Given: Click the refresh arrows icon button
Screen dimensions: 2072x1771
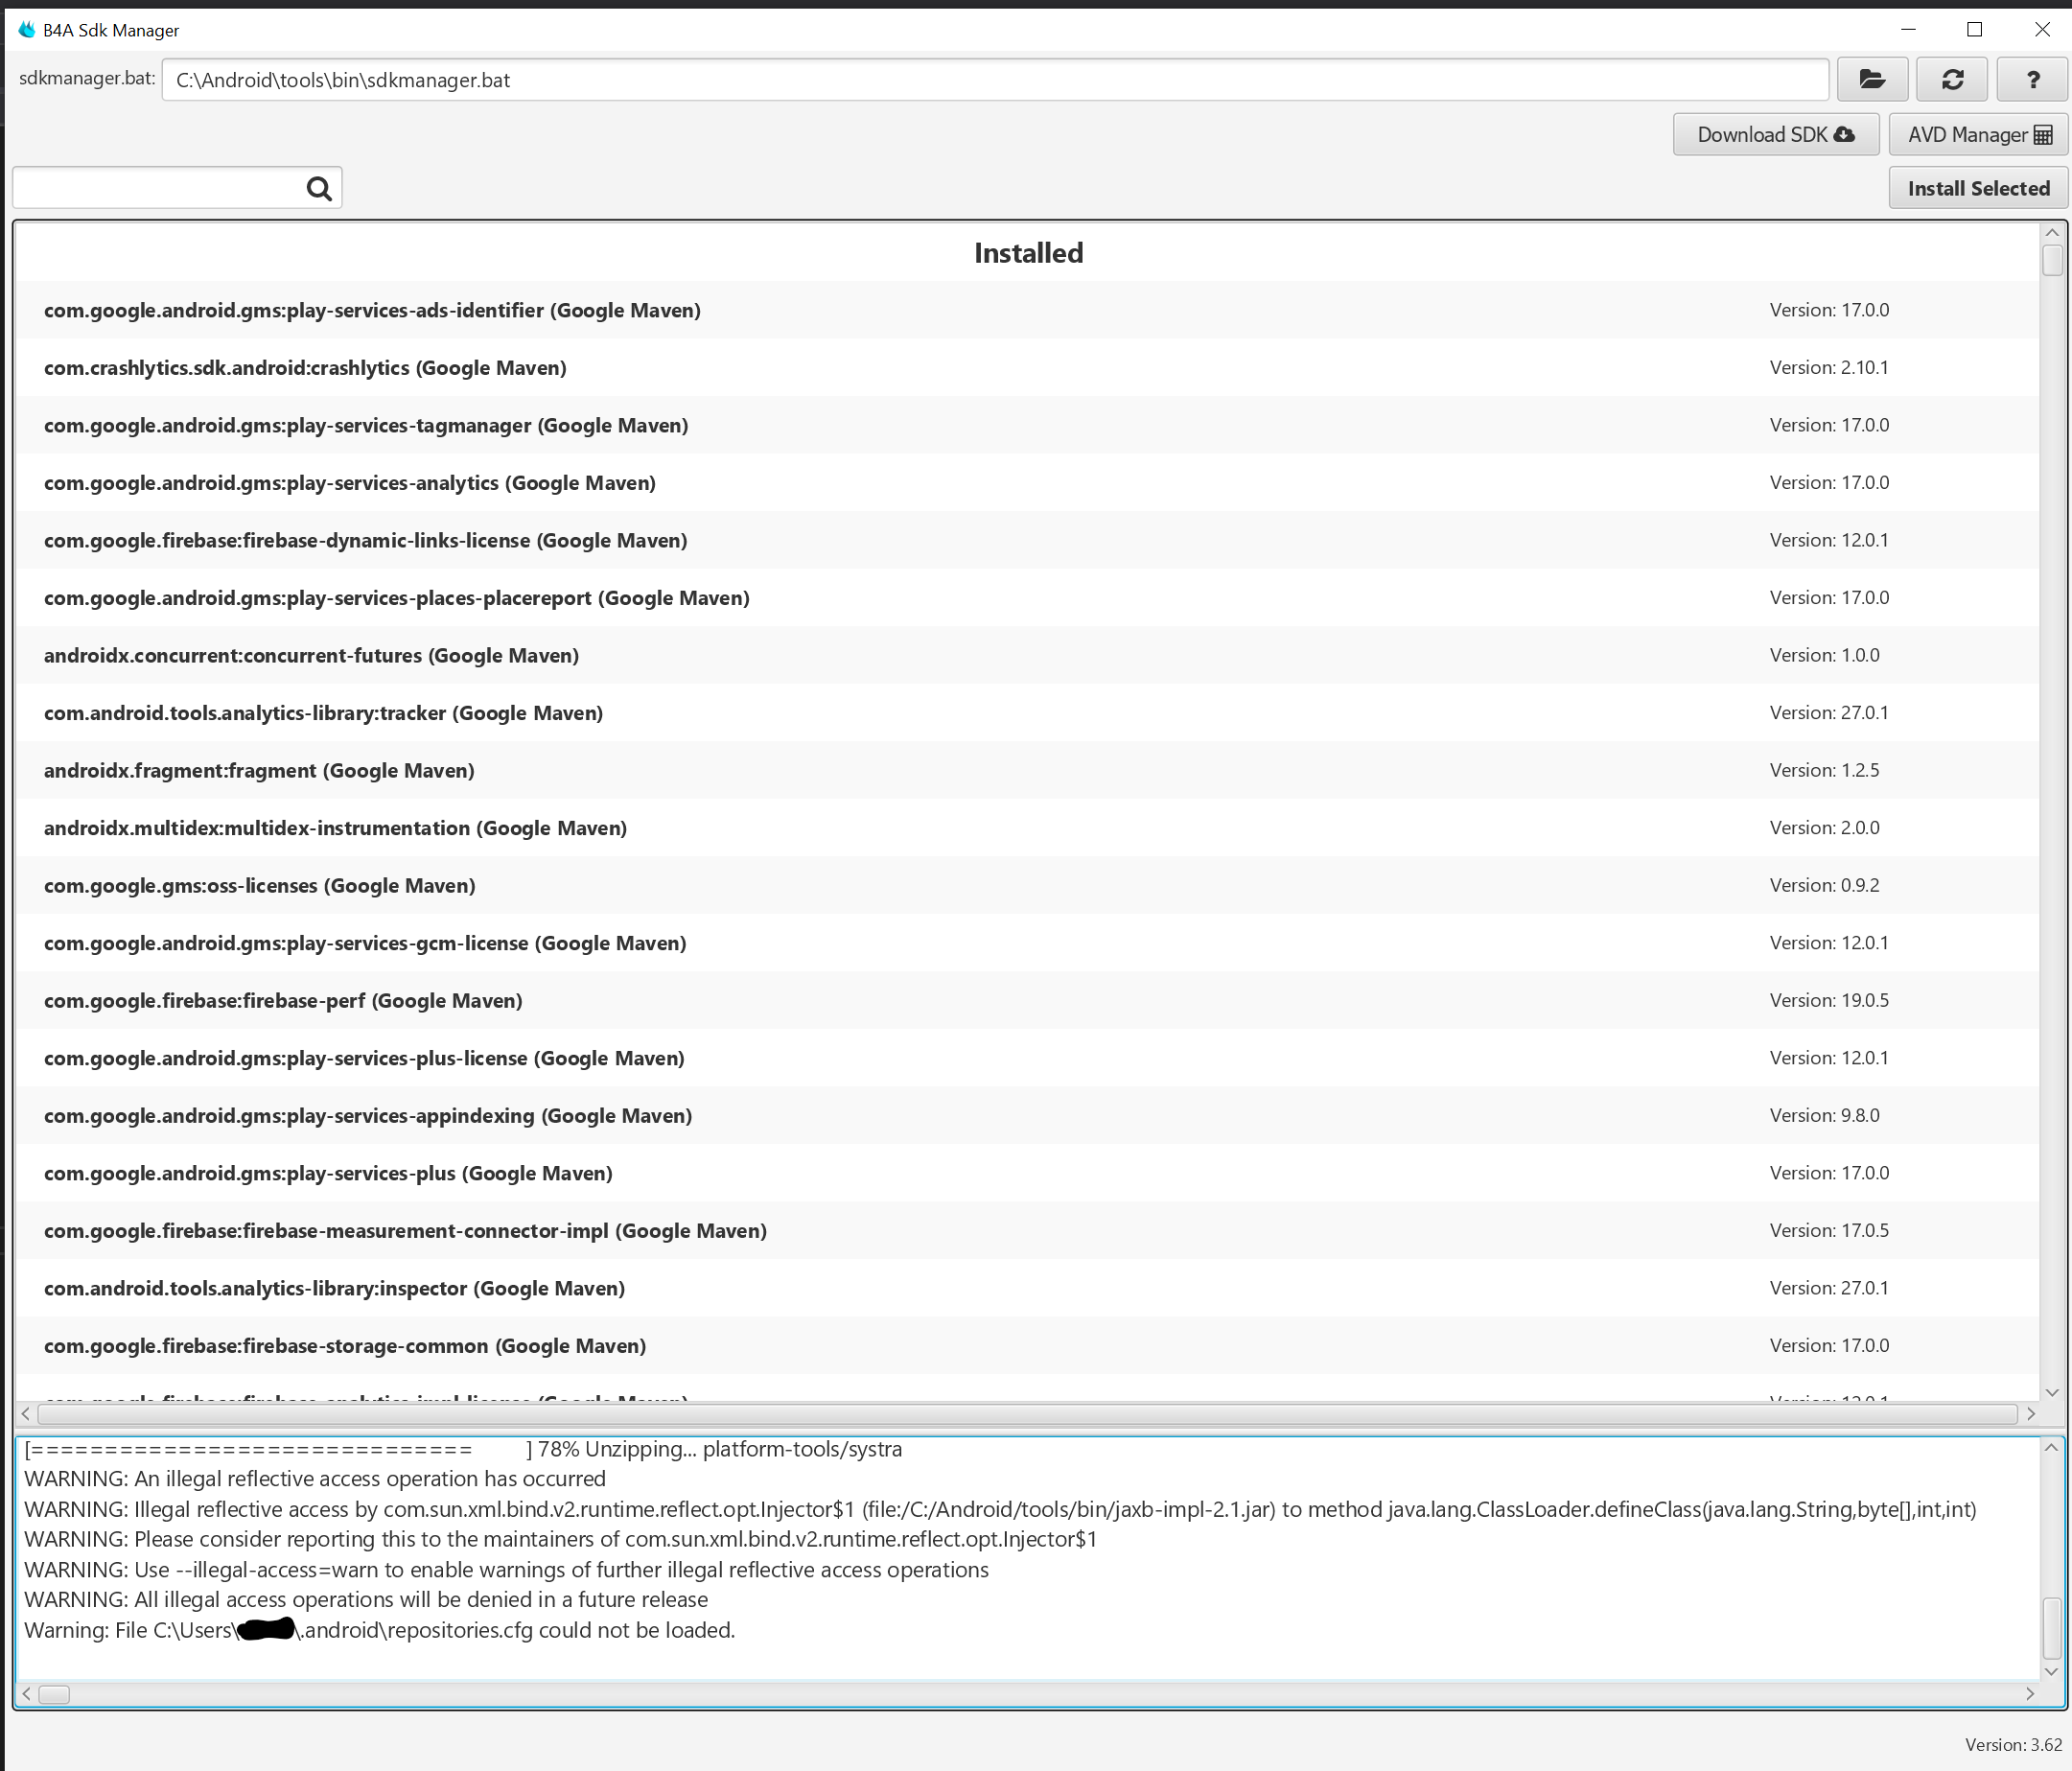Looking at the screenshot, I should pyautogui.click(x=1952, y=80).
